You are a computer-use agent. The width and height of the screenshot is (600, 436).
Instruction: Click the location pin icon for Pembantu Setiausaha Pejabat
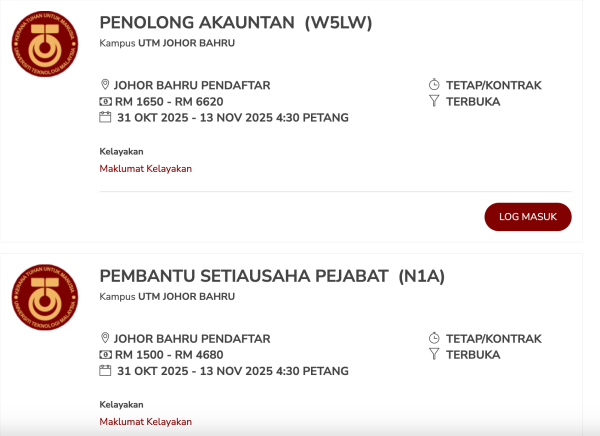click(x=105, y=338)
